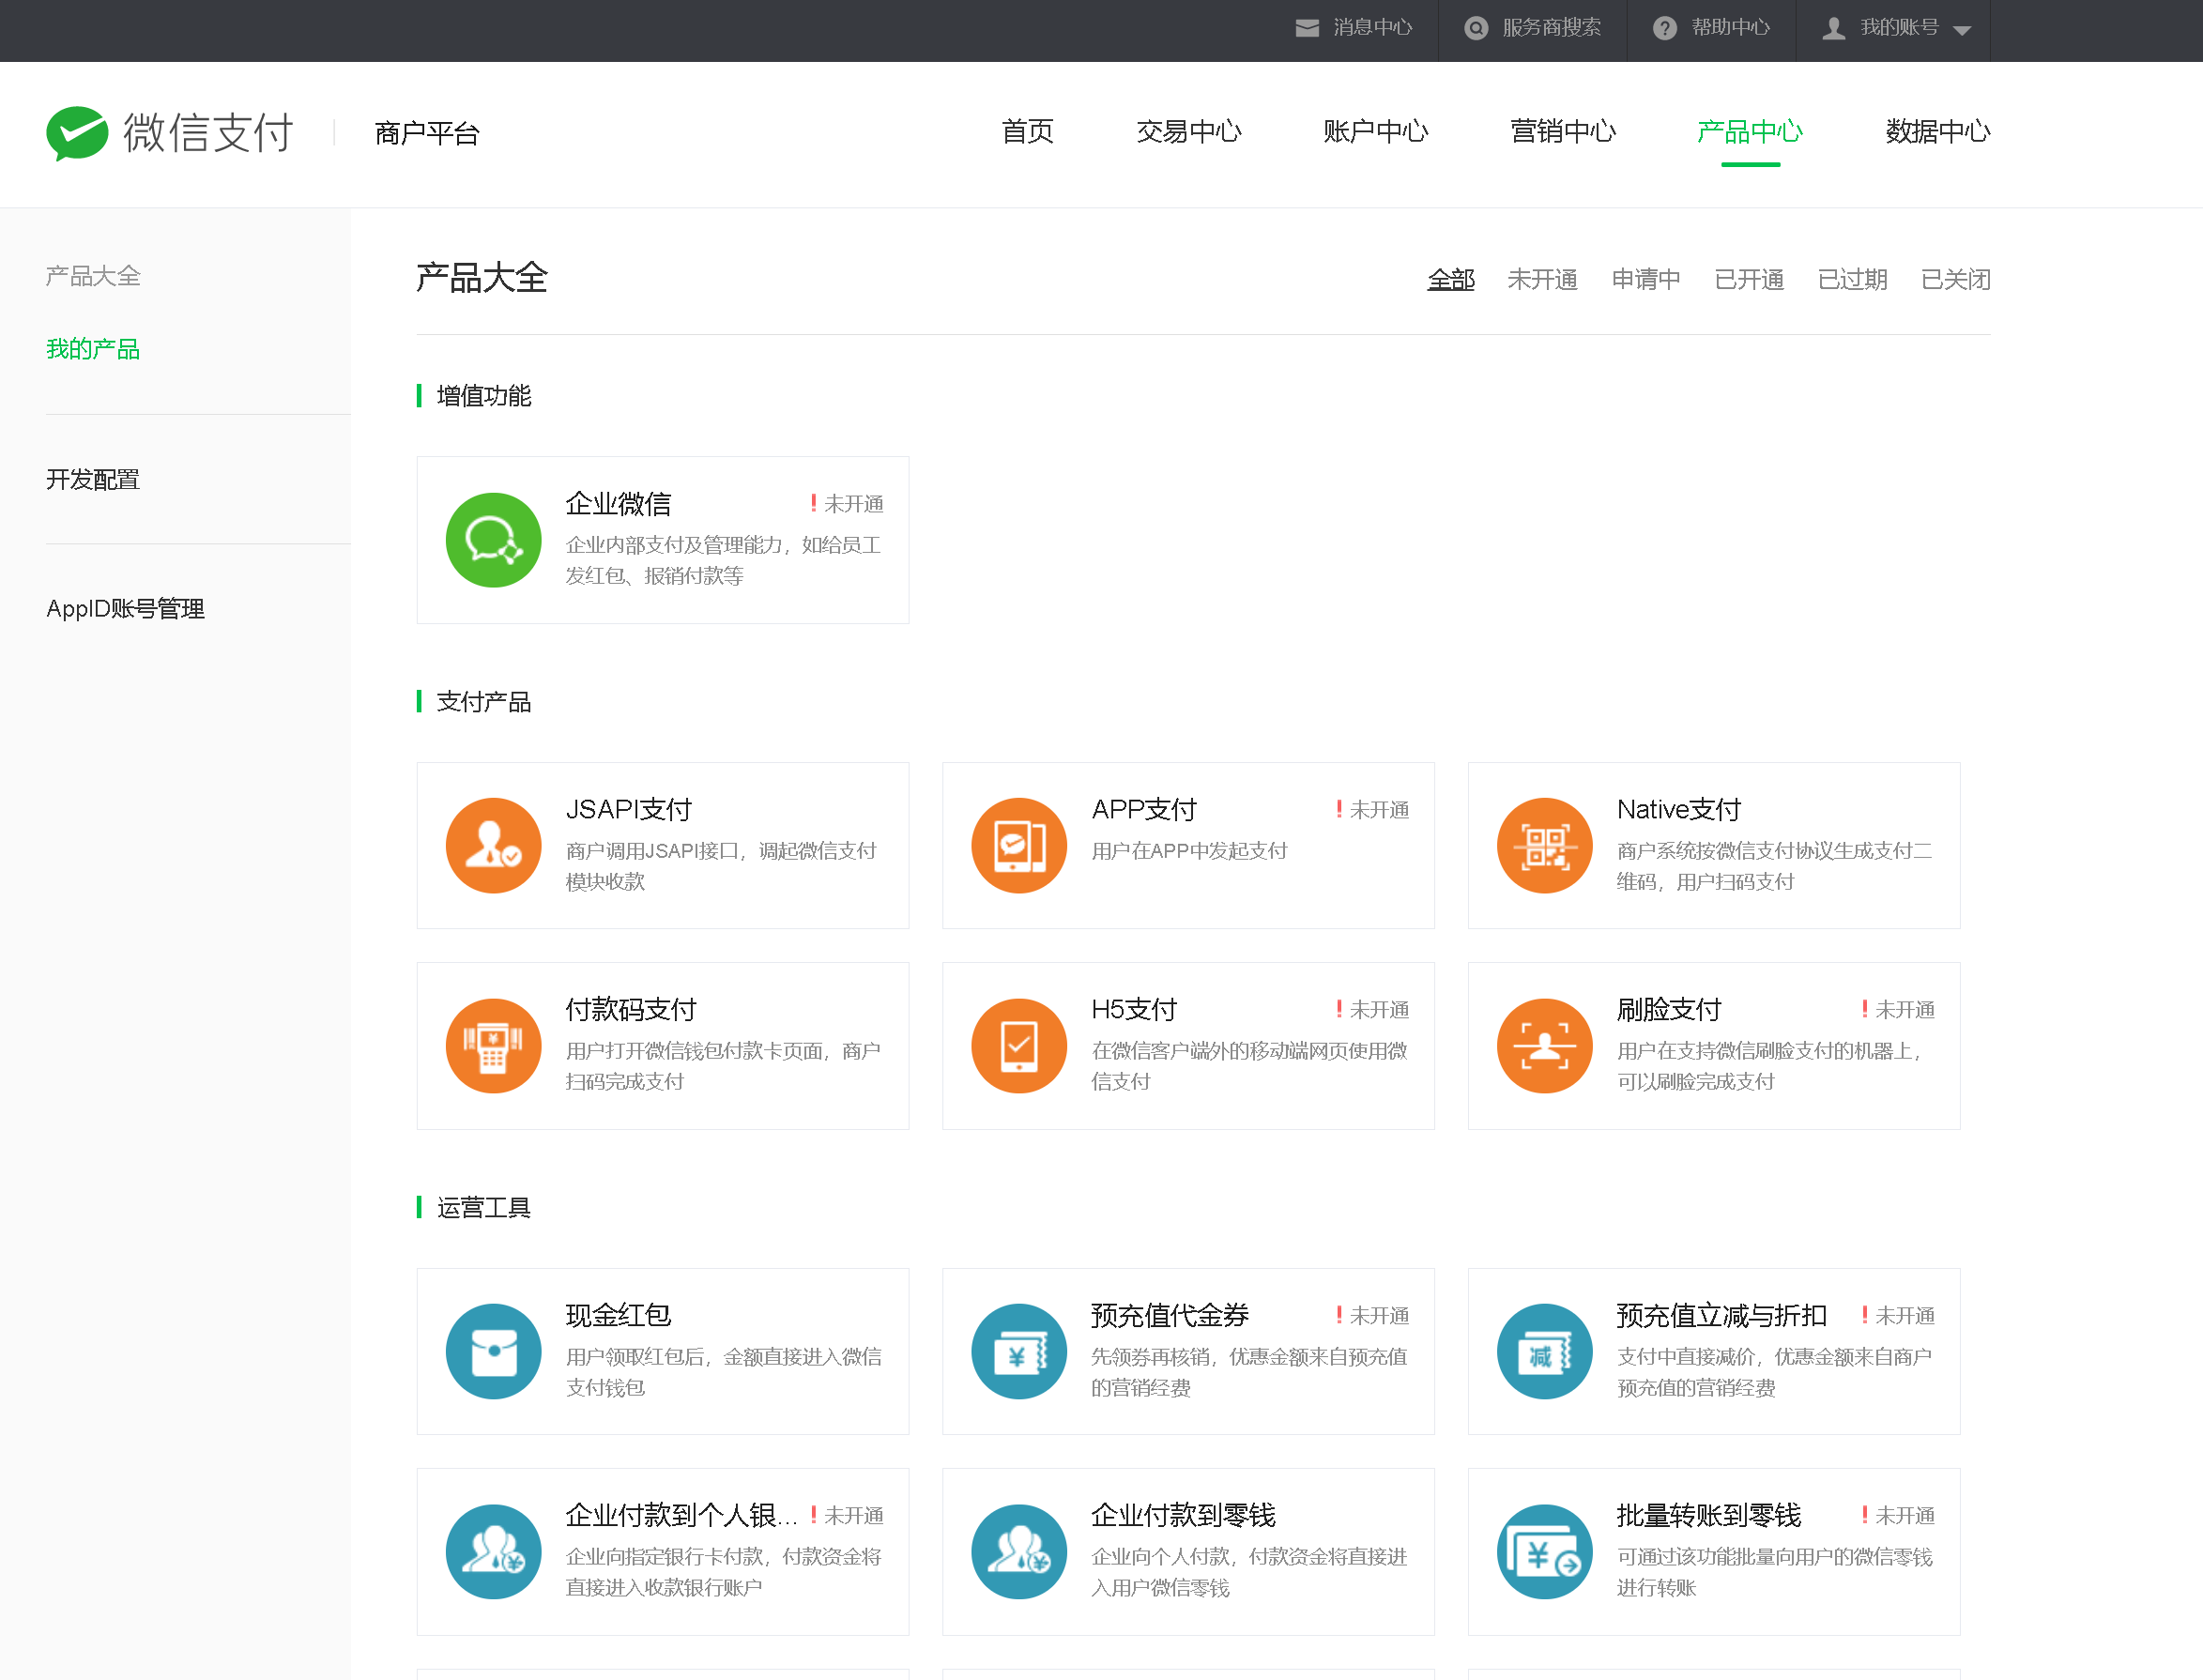Filter products by 已过期

pos(1853,279)
